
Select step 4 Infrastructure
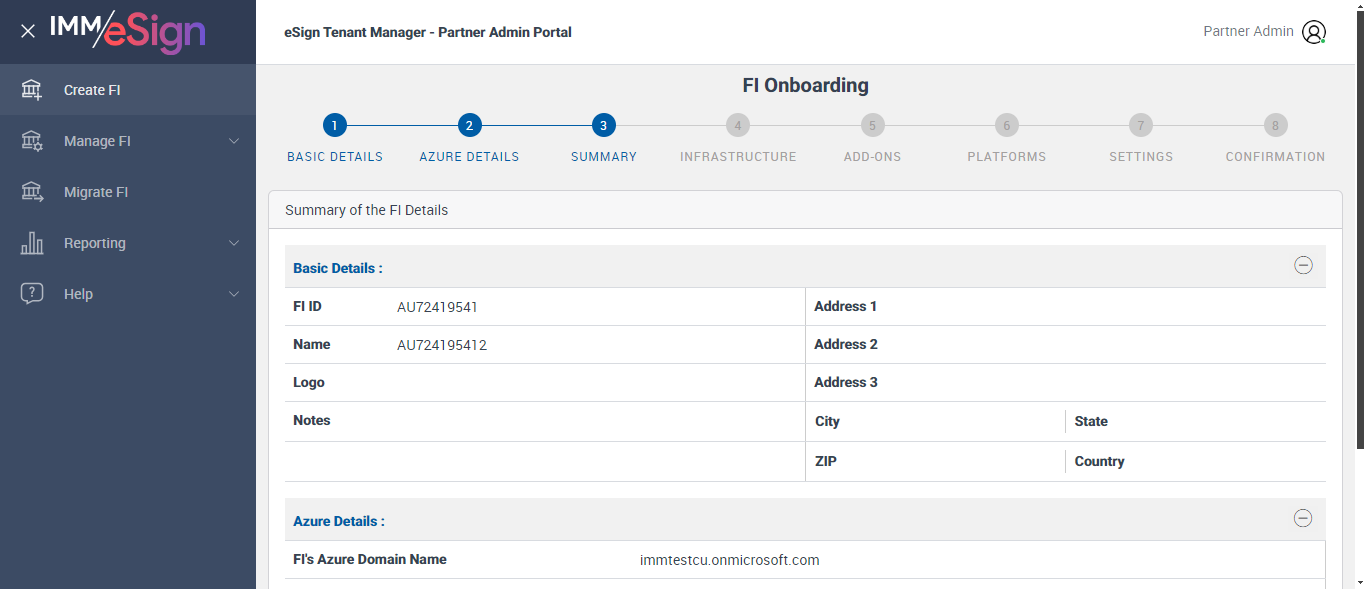pyautogui.click(x=738, y=126)
